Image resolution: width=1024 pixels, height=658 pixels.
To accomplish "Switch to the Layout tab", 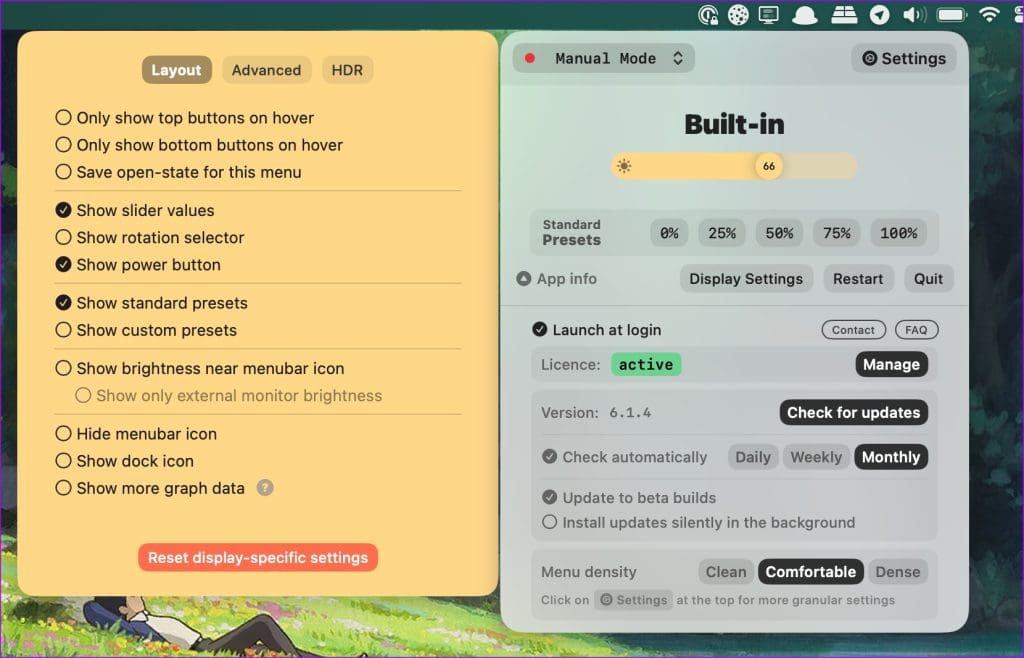I will click(x=176, y=70).
